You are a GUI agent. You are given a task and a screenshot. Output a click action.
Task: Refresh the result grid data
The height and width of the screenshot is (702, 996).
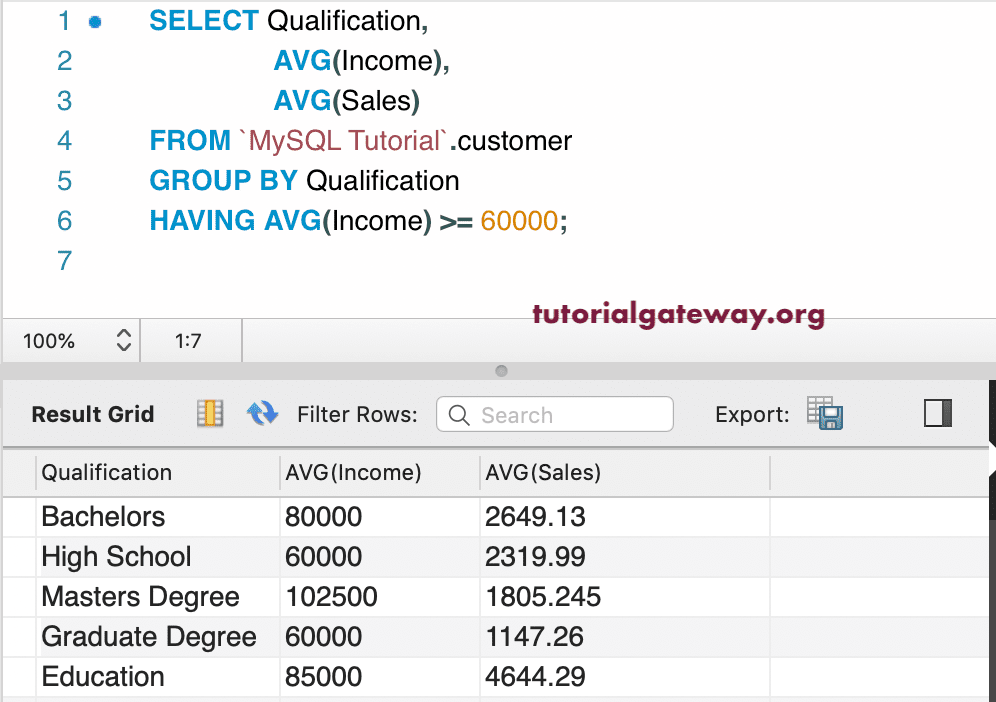262,414
